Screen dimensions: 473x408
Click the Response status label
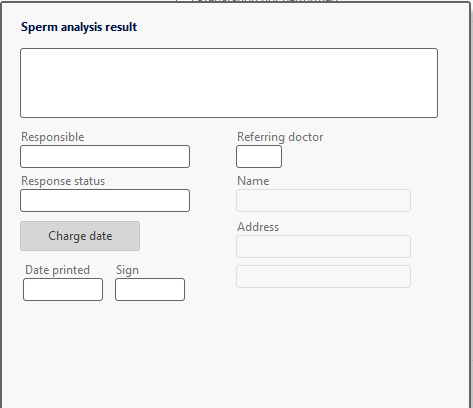63,181
